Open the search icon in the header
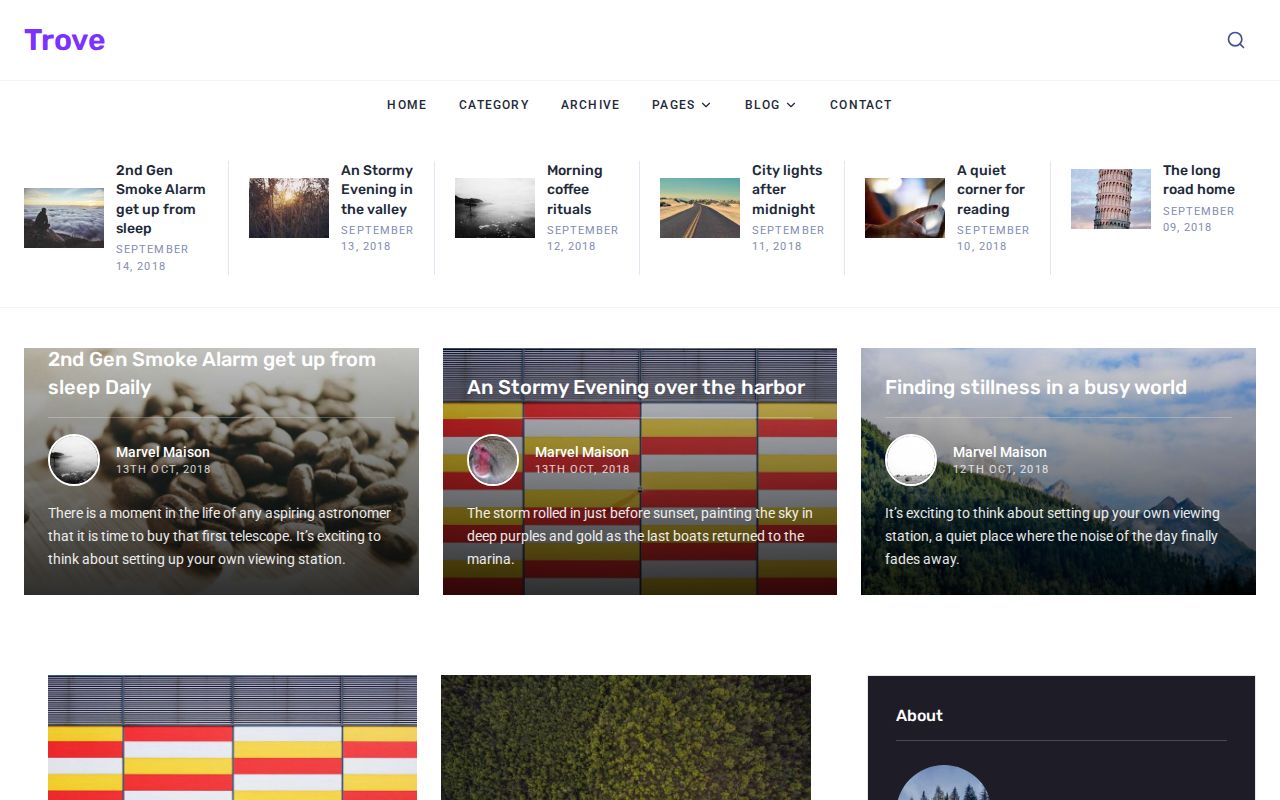The height and width of the screenshot is (800, 1280). [1236, 40]
